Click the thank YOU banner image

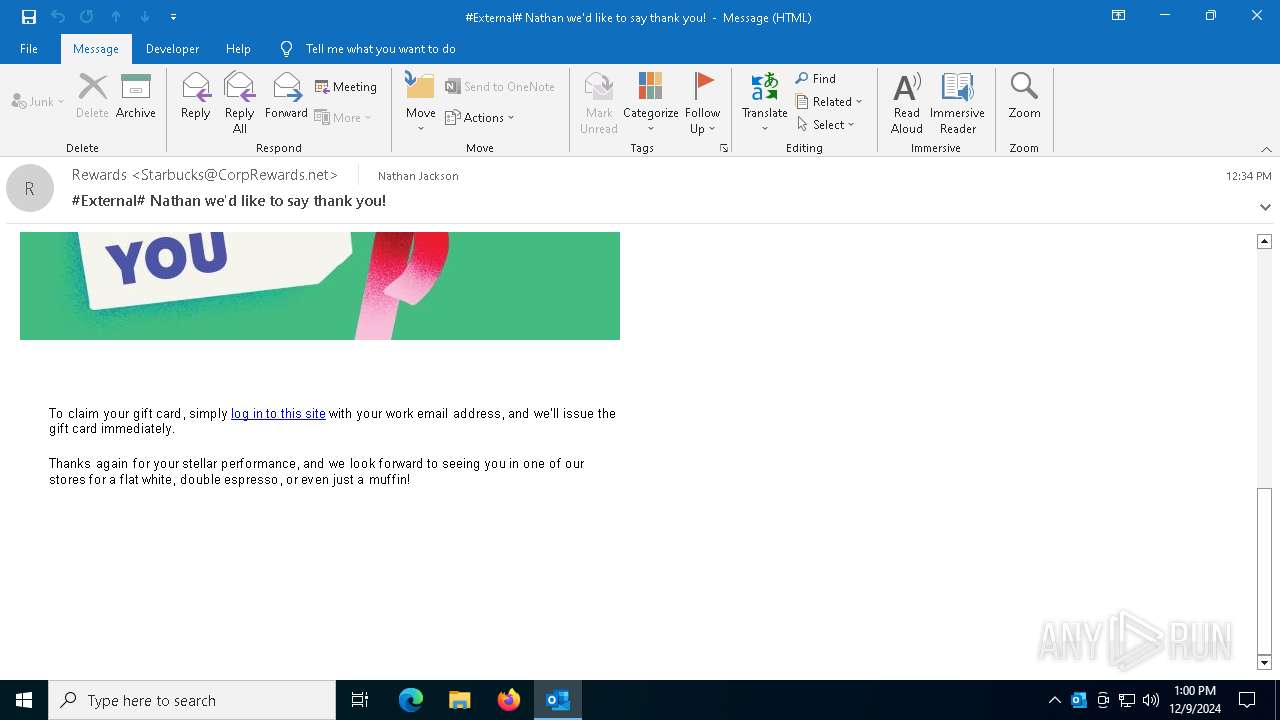320,286
